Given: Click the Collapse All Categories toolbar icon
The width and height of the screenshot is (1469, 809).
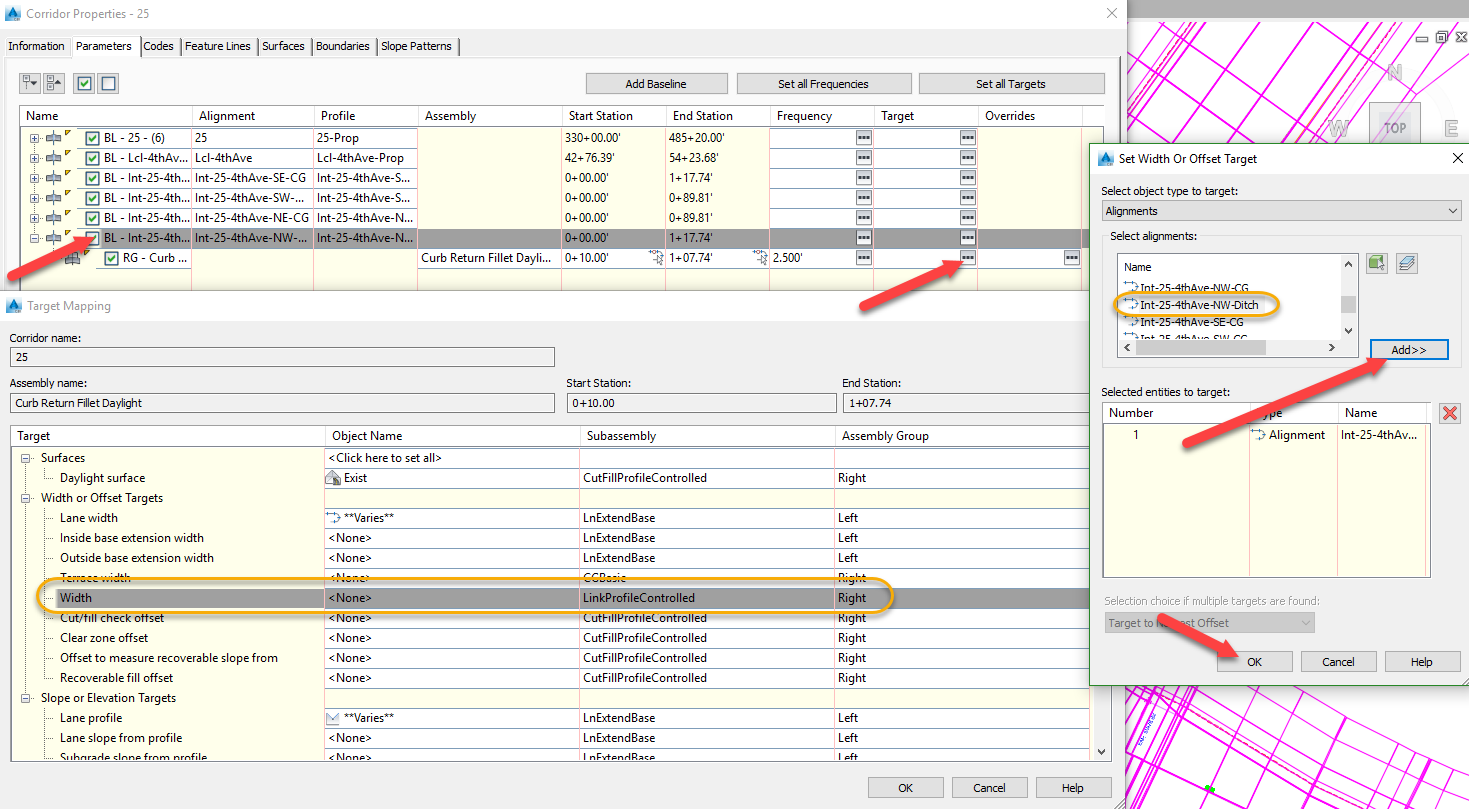Looking at the screenshot, I should pos(53,83).
